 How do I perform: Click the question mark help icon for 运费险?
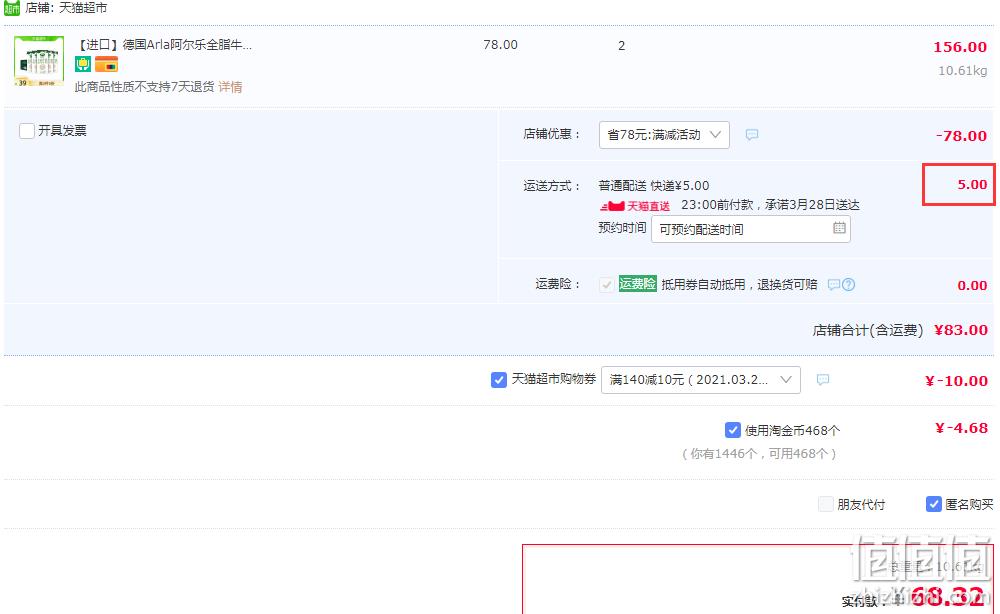pyautogui.click(x=848, y=284)
